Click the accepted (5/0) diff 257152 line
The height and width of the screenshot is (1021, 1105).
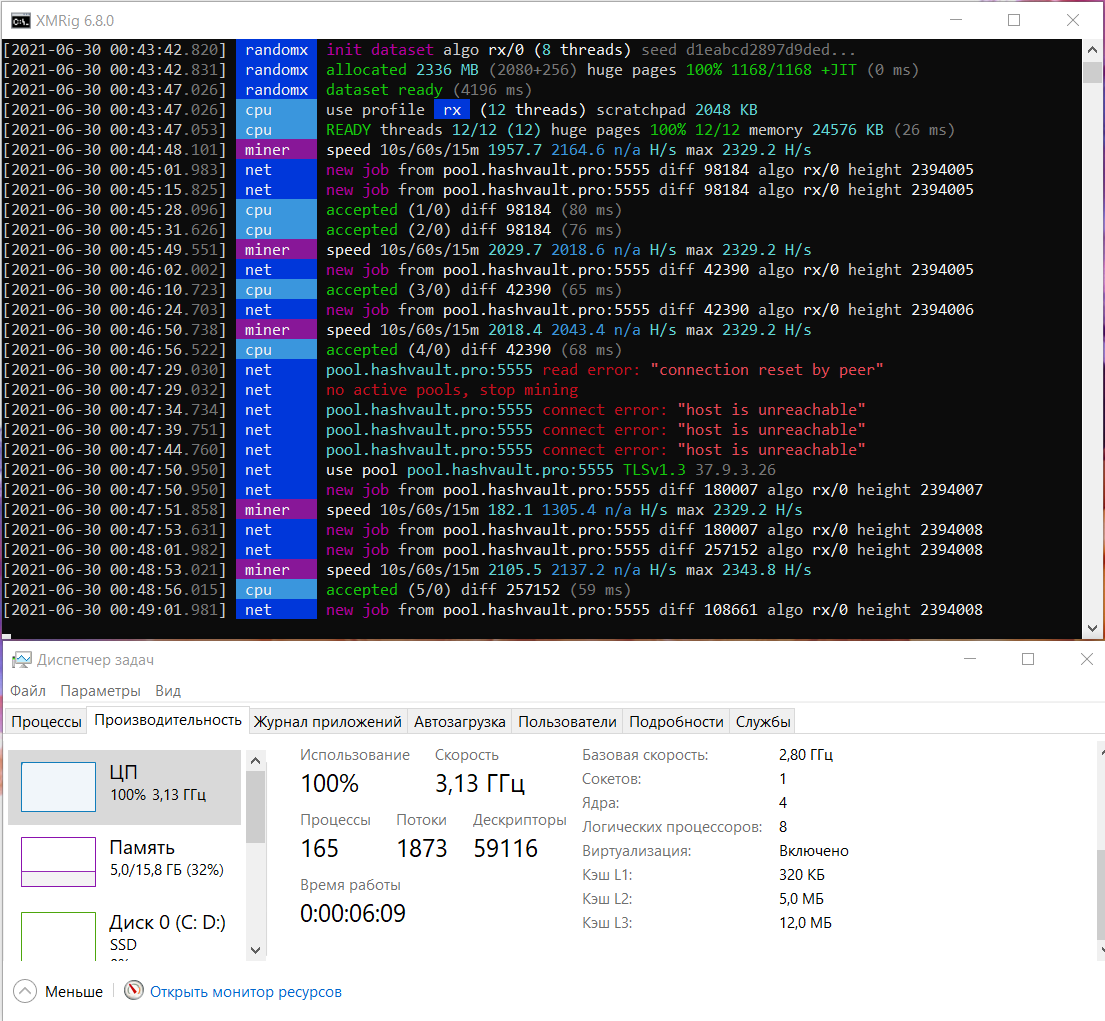(478, 590)
